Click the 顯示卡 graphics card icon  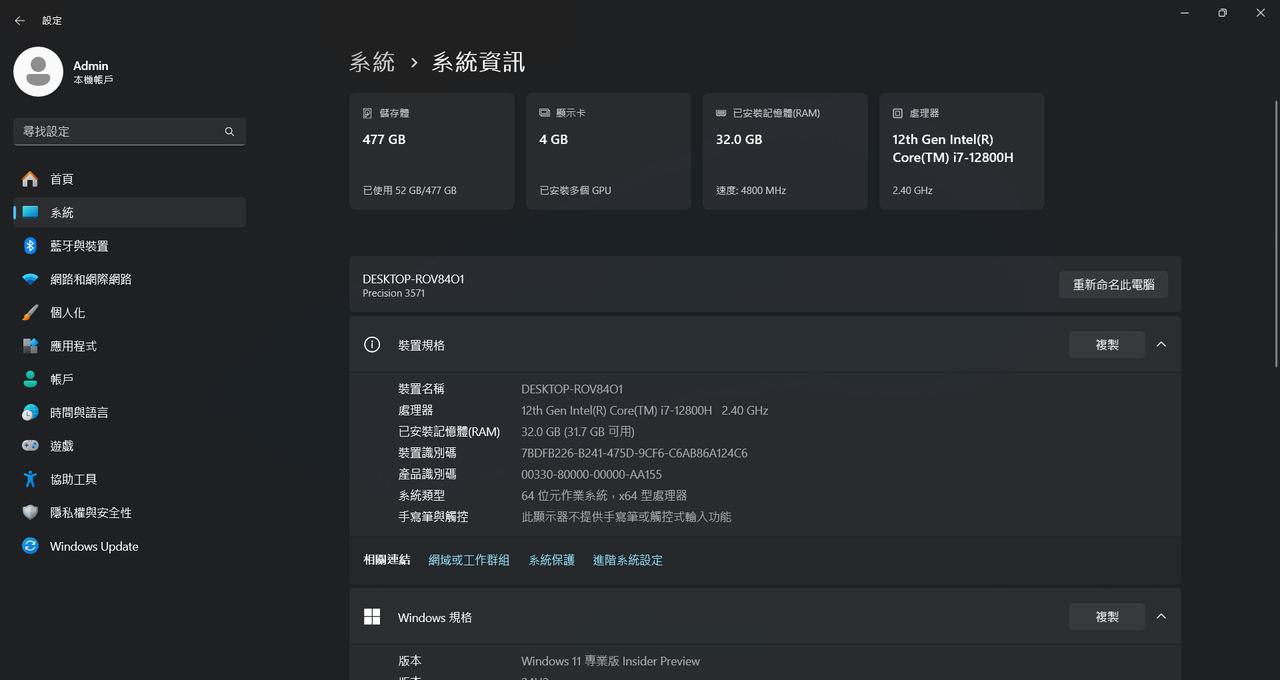(545, 113)
